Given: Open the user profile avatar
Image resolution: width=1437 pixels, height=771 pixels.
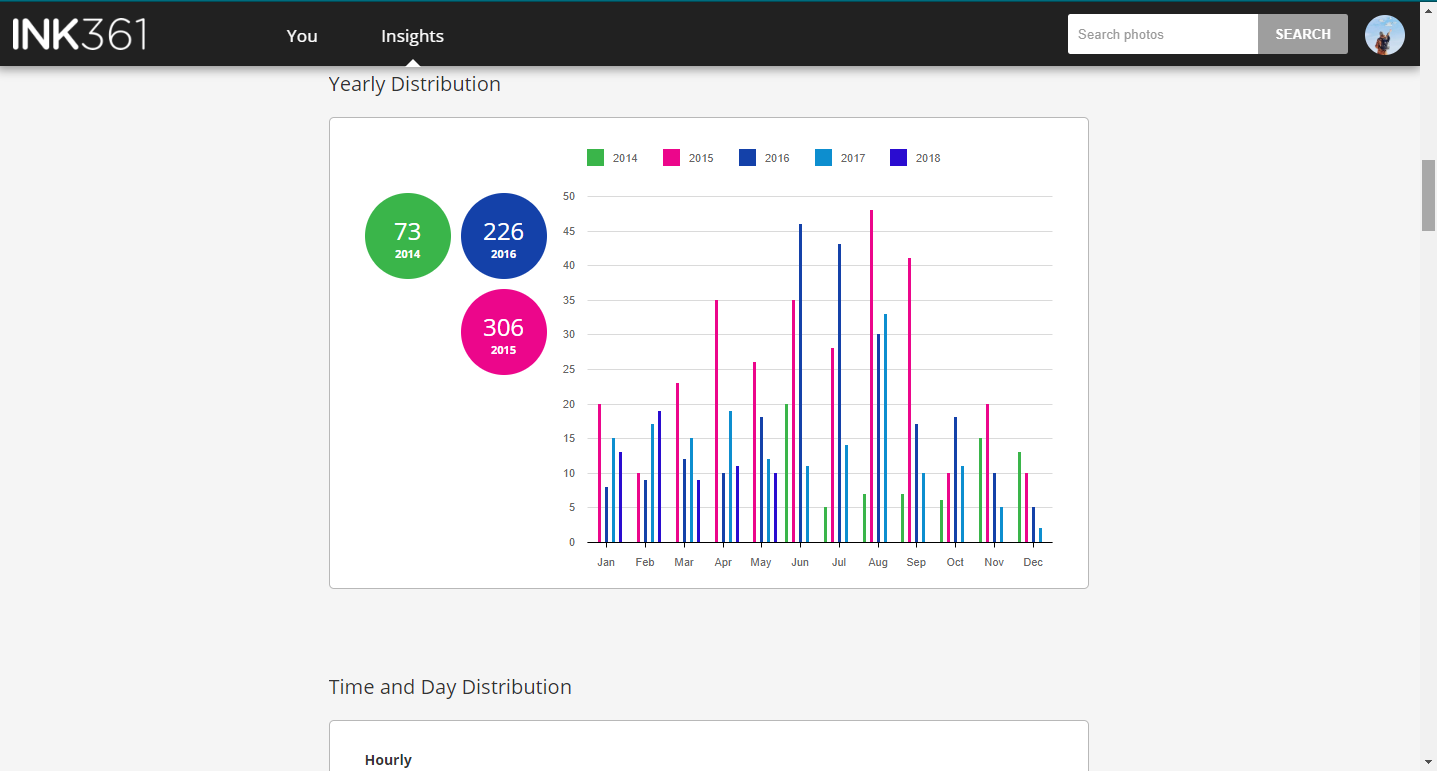Looking at the screenshot, I should point(1384,35).
